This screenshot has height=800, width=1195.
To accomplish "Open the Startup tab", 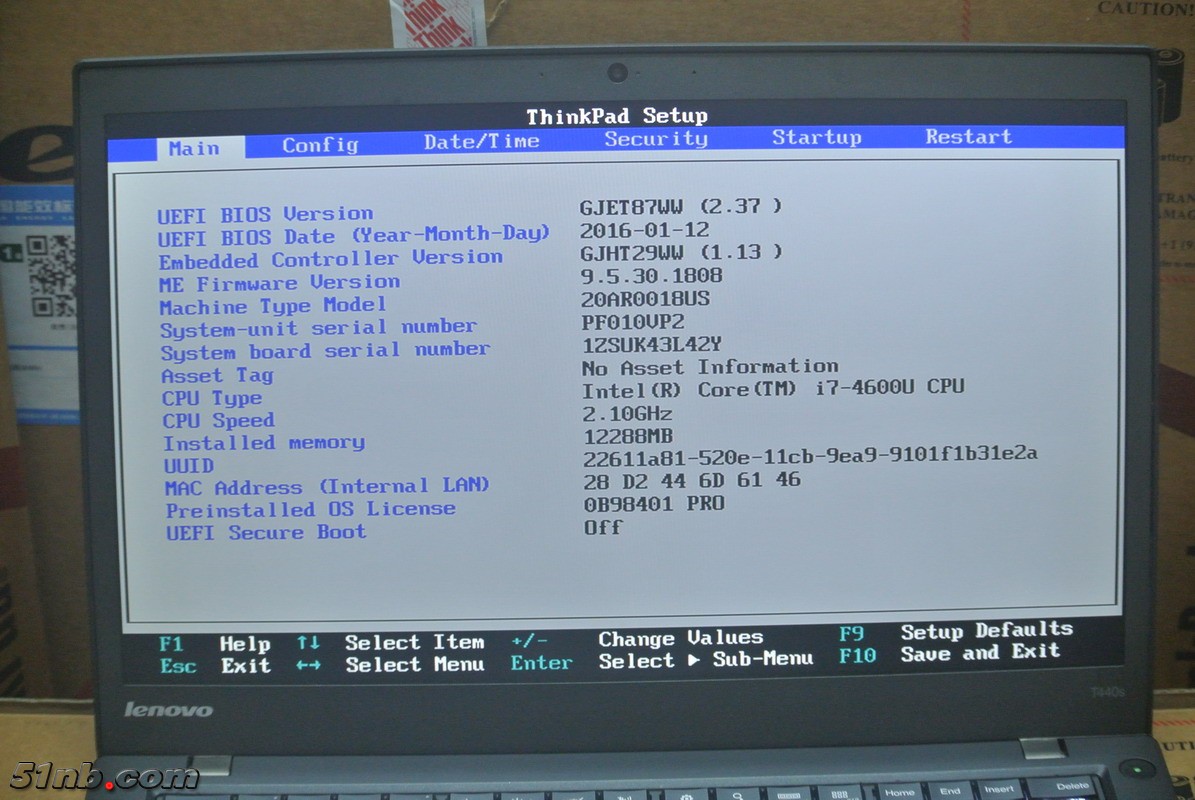I will coord(816,137).
